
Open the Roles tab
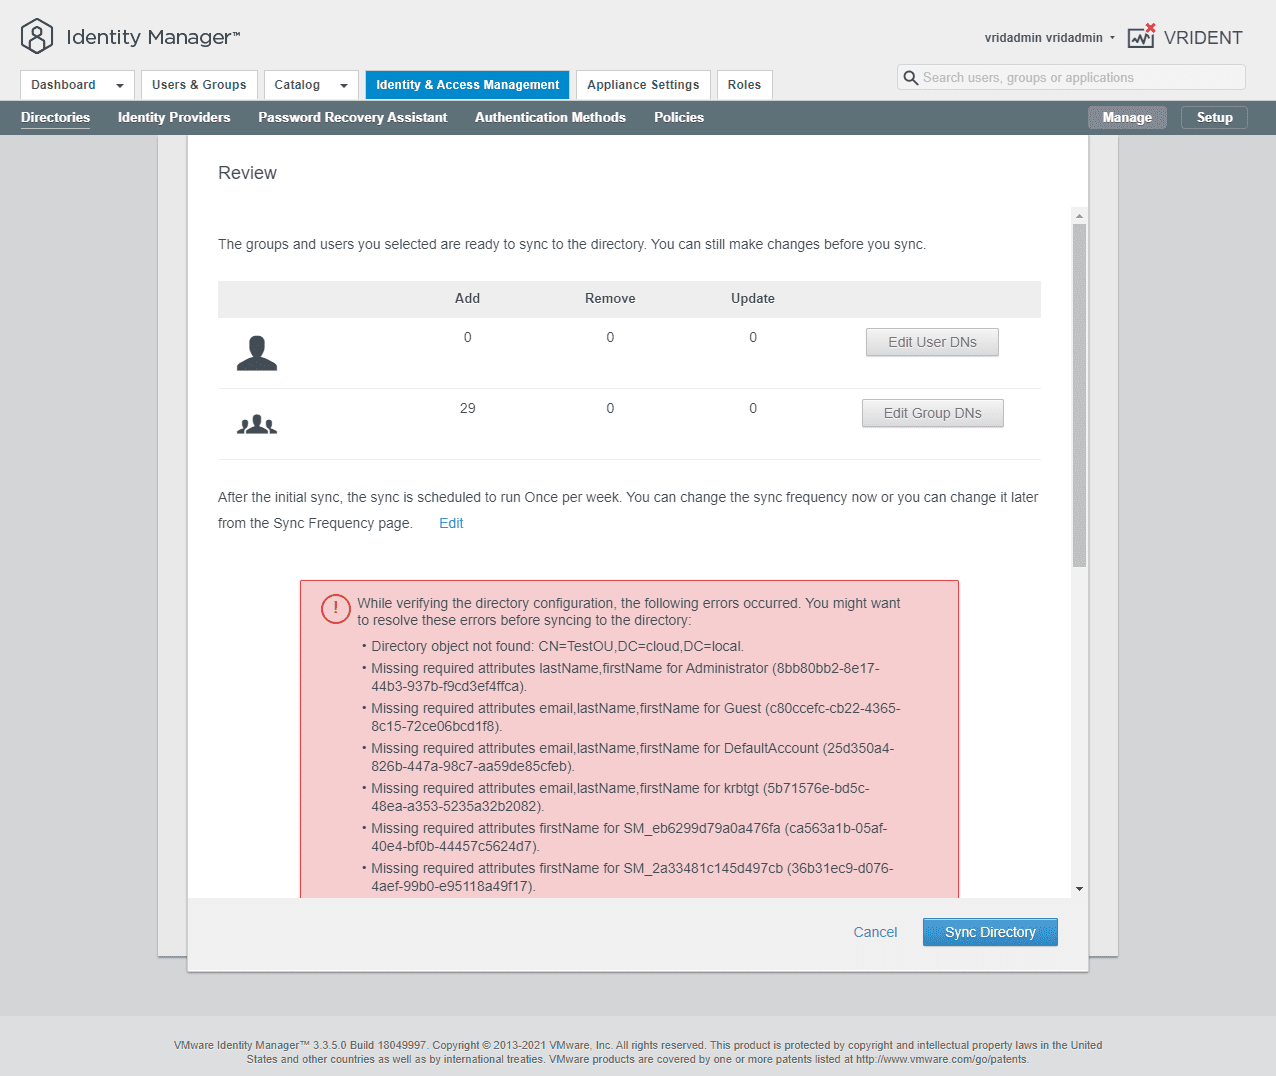click(744, 85)
